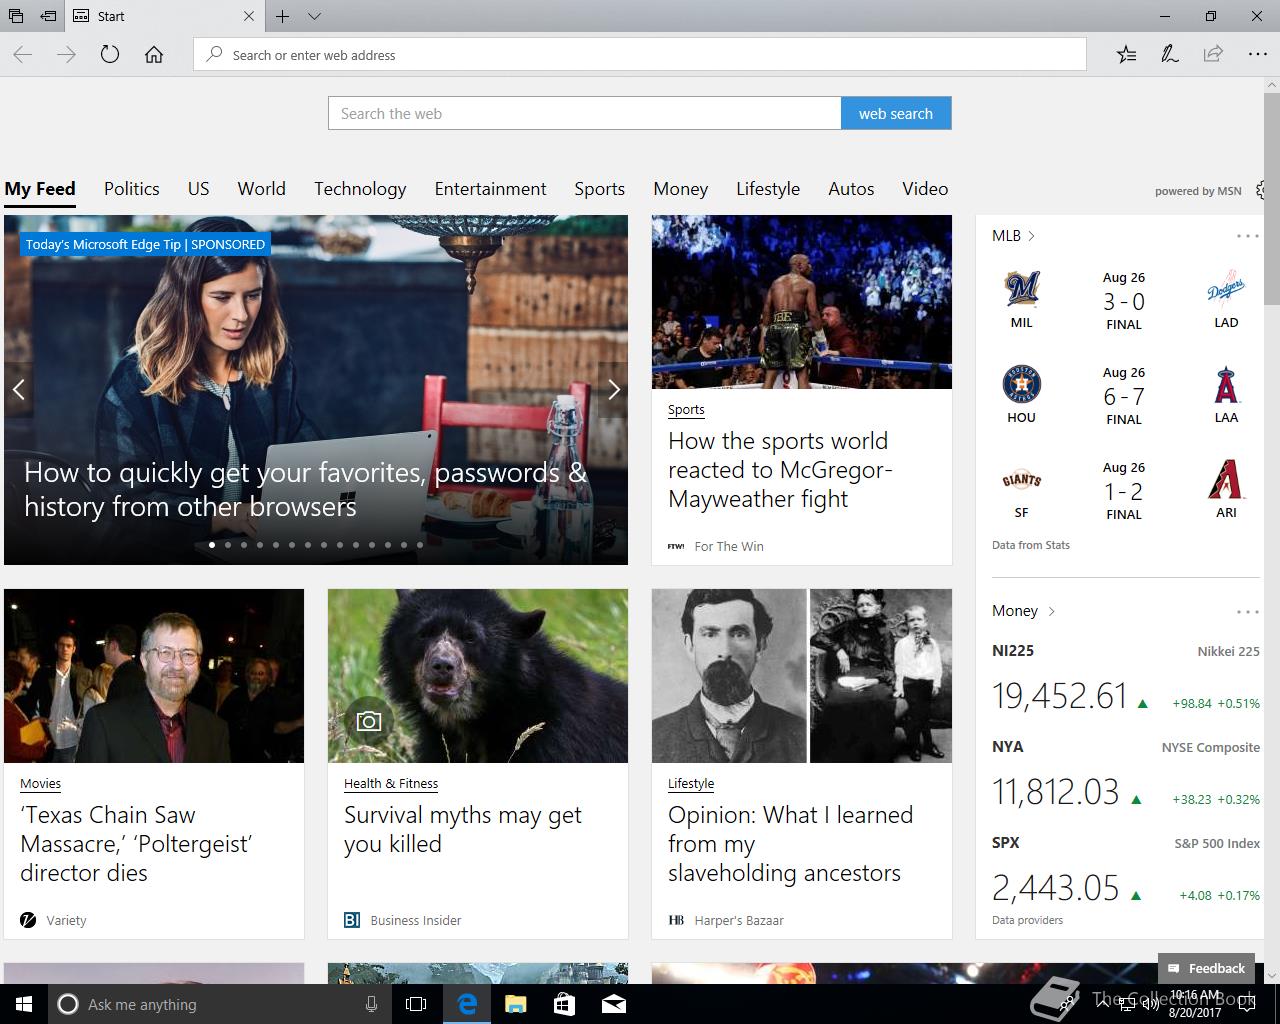Click the NI225 Nikkei value 19,452.61

[1060, 696]
